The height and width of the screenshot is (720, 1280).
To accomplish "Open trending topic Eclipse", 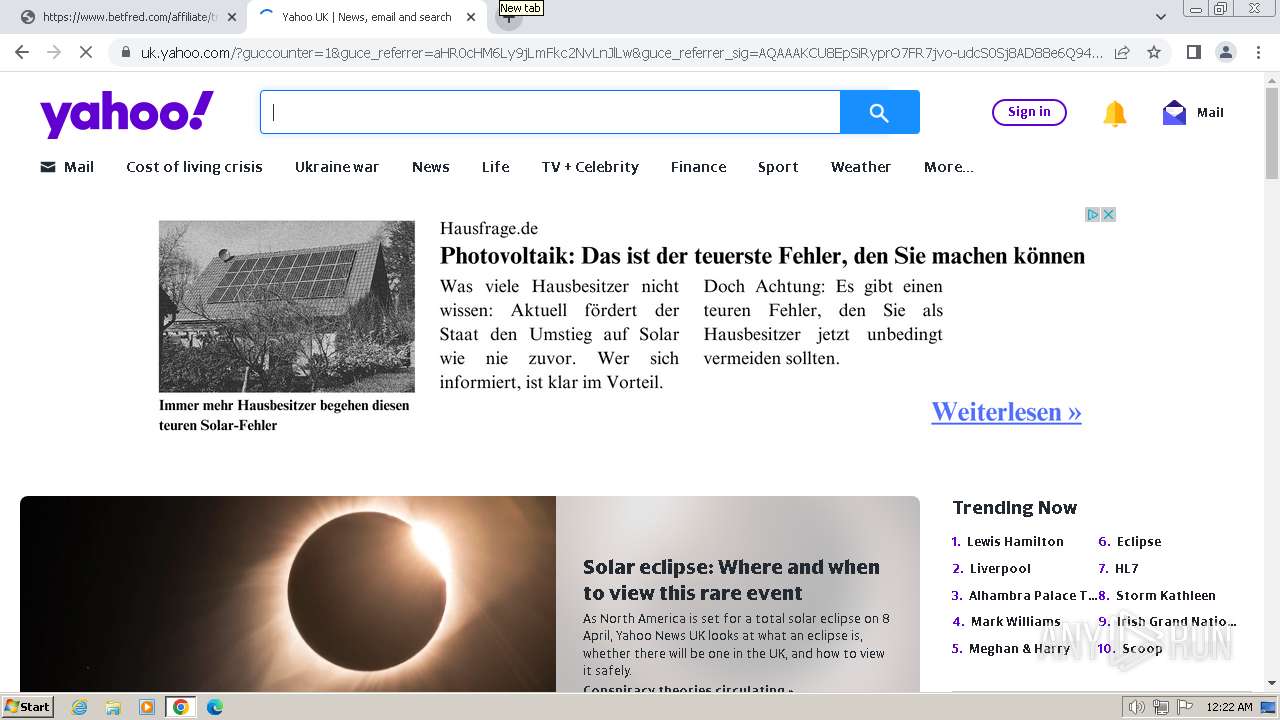I will [1139, 541].
